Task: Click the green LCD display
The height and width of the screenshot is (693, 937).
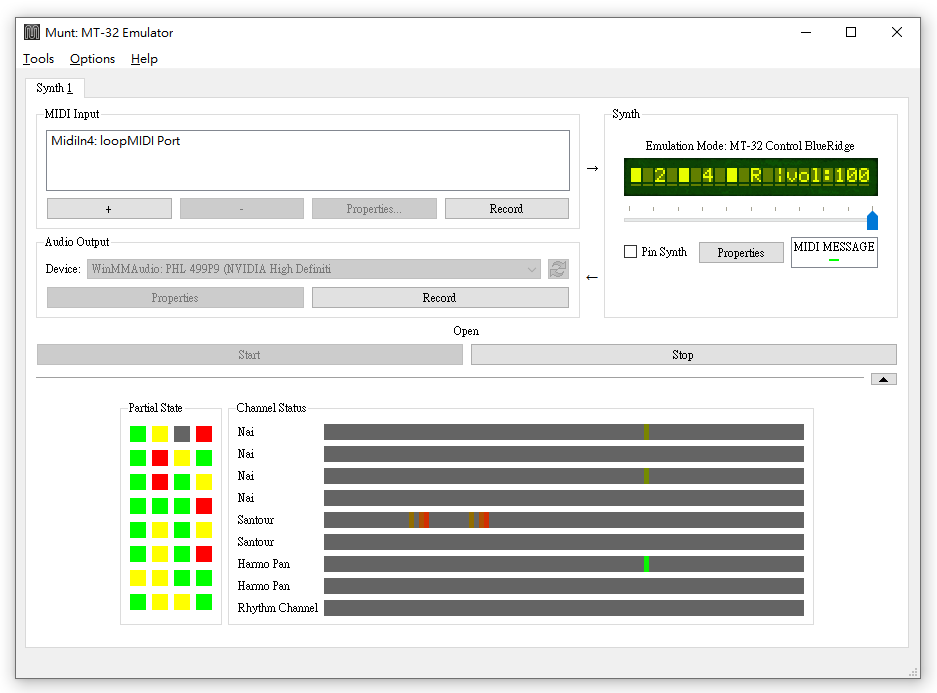Action: click(751, 177)
